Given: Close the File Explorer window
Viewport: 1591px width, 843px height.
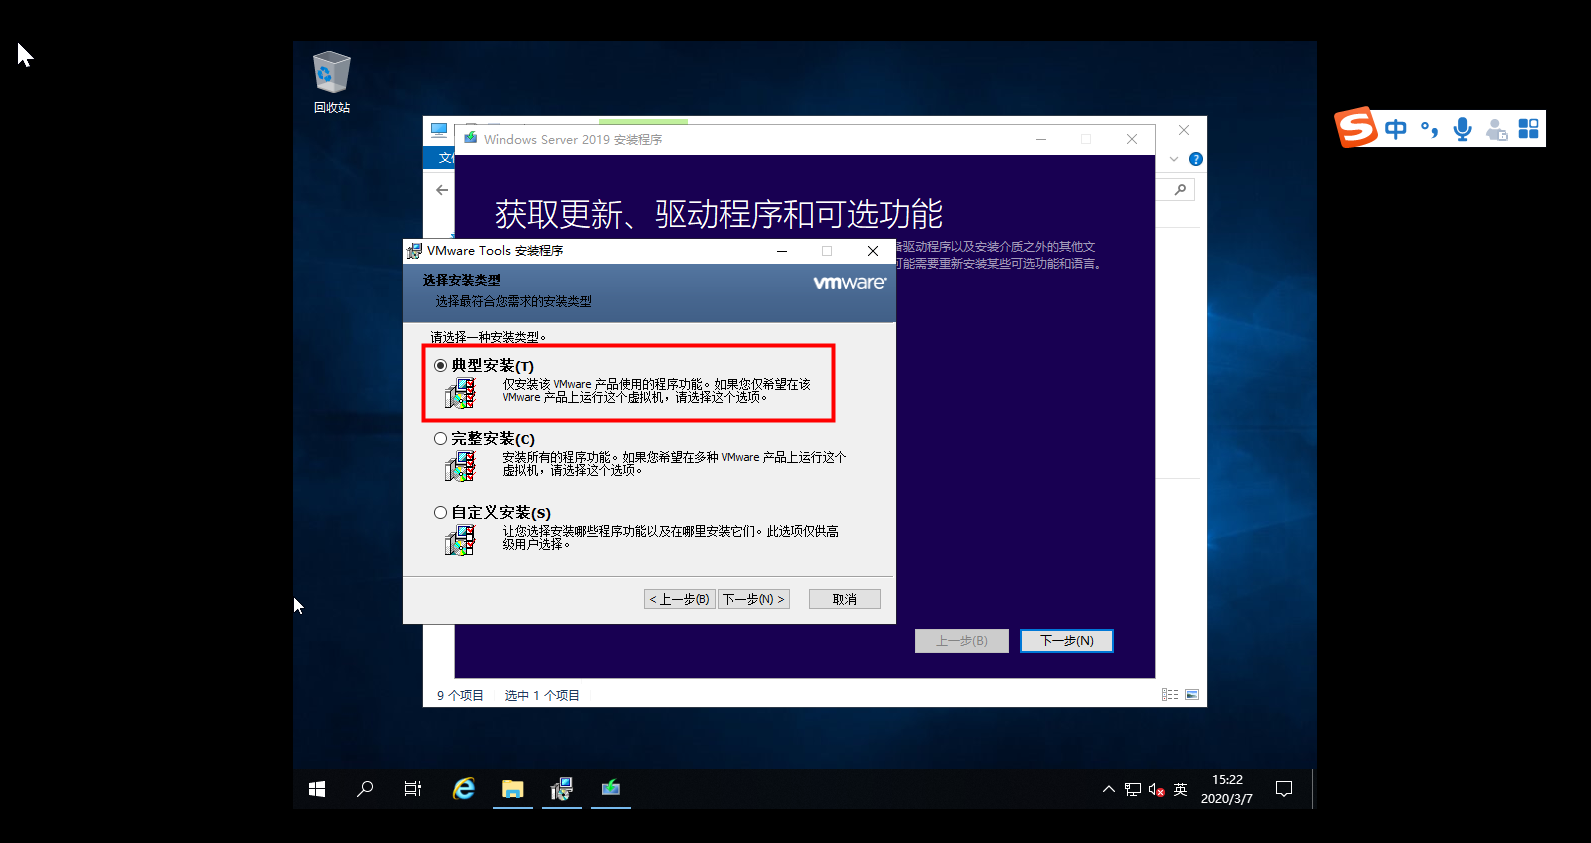Looking at the screenshot, I should pos(1184,130).
